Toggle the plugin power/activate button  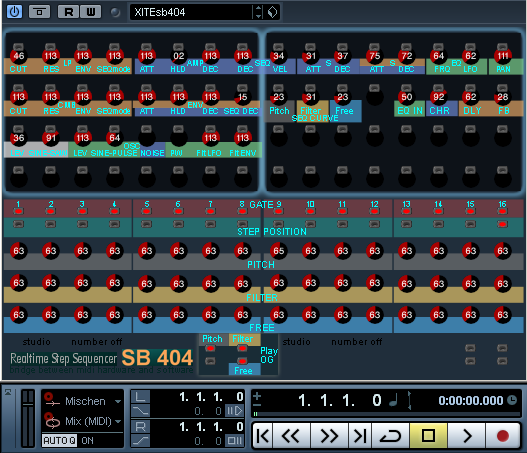point(14,12)
